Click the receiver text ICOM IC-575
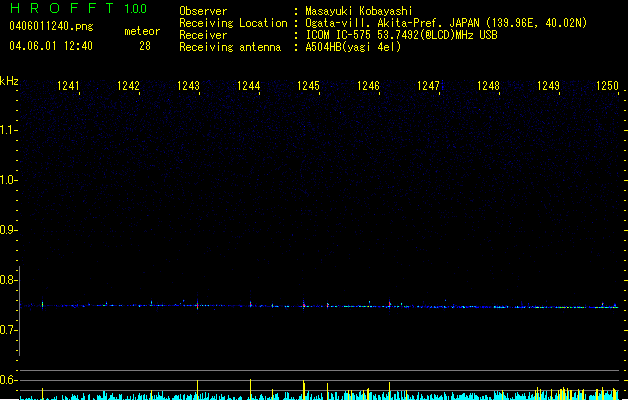629x400 pixels. (338, 35)
